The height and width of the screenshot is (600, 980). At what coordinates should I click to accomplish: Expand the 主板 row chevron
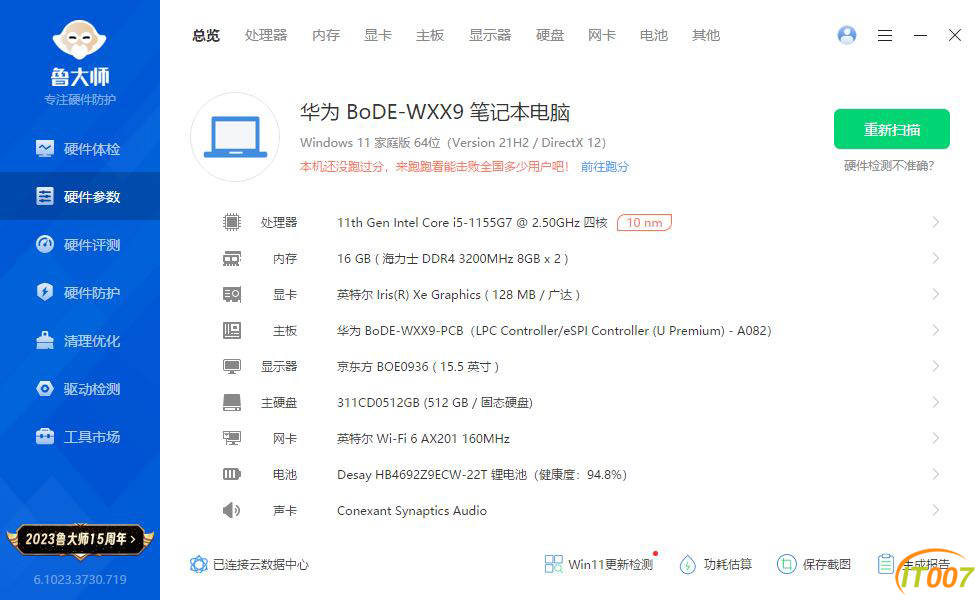936,330
